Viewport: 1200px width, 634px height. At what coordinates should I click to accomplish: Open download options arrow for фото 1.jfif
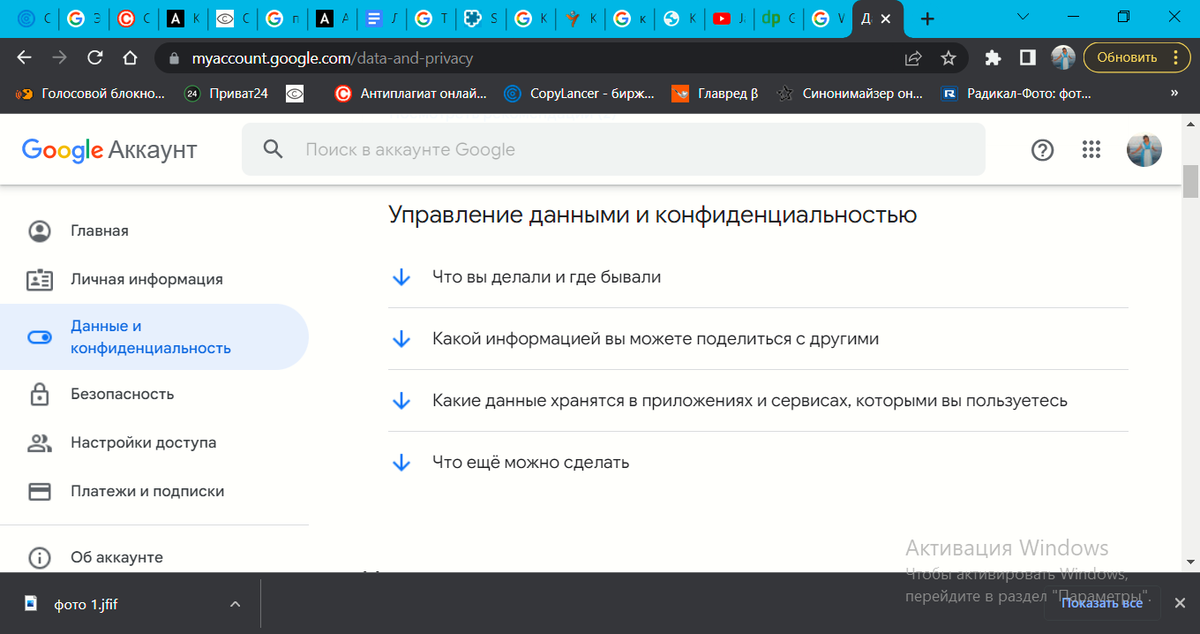point(235,604)
